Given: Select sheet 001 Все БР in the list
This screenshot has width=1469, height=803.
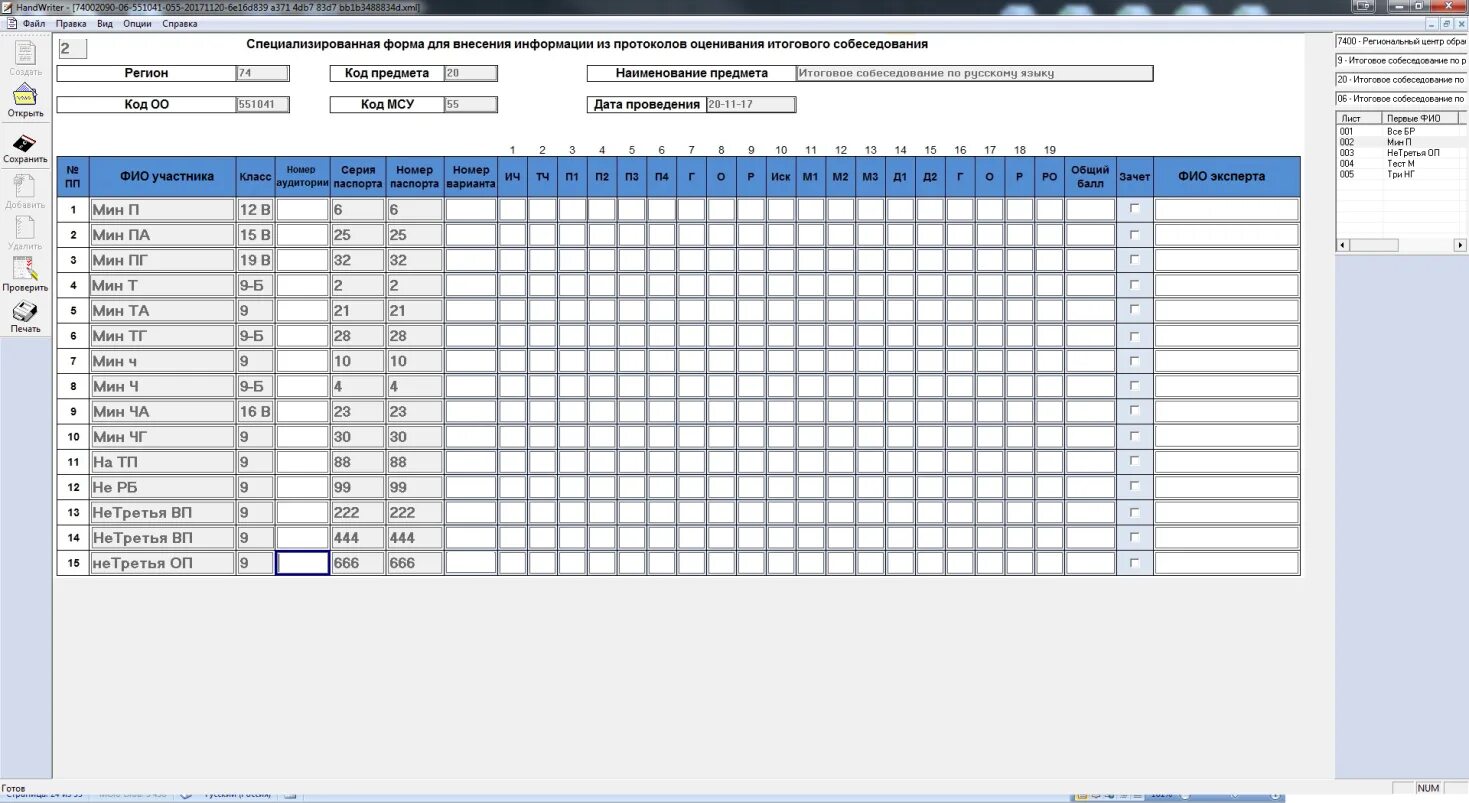Looking at the screenshot, I should 1400,131.
